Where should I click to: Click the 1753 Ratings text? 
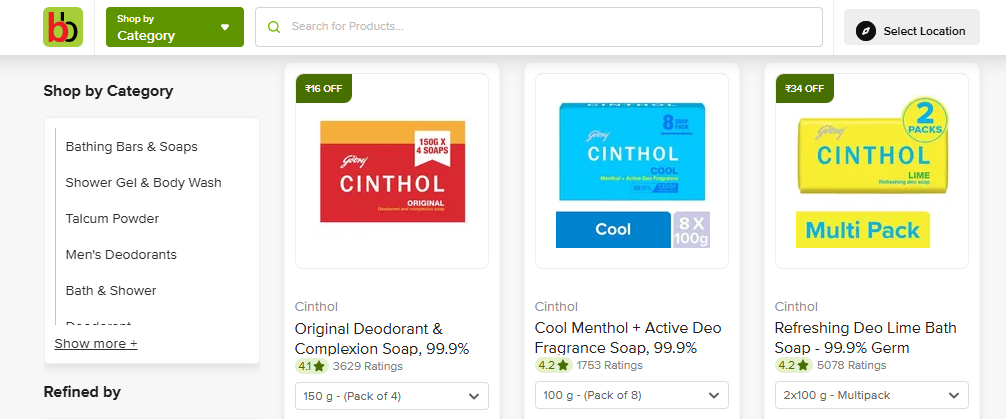click(610, 365)
